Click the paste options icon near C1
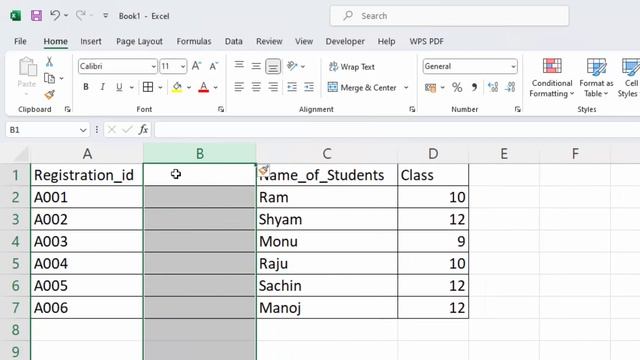 pyautogui.click(x=264, y=170)
